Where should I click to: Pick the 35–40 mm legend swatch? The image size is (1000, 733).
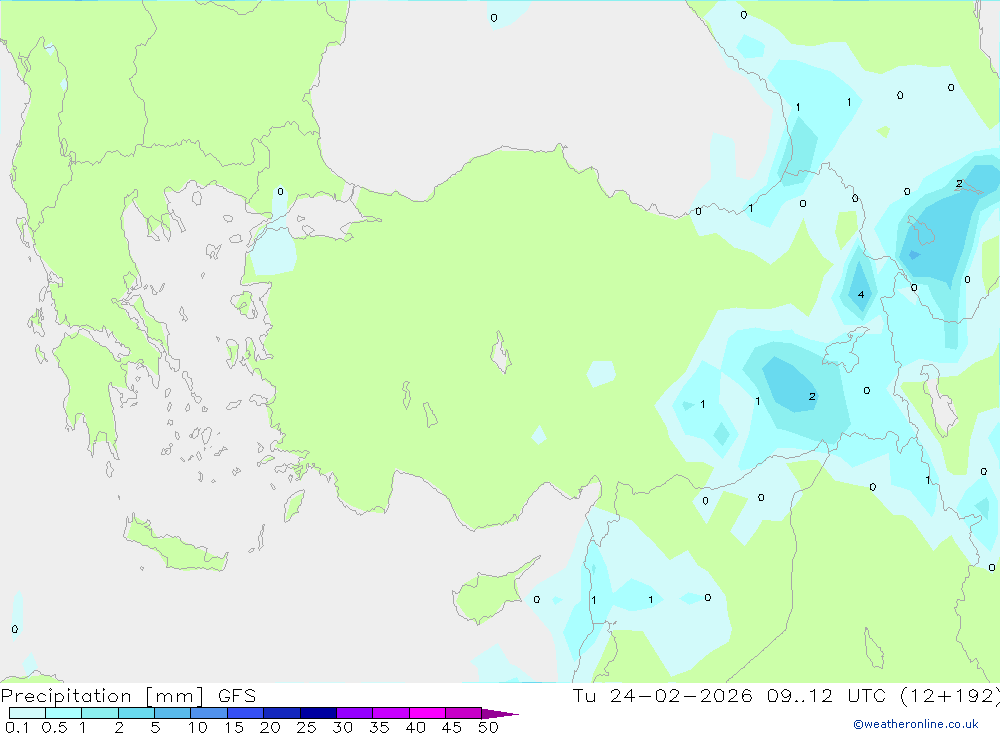point(391,713)
